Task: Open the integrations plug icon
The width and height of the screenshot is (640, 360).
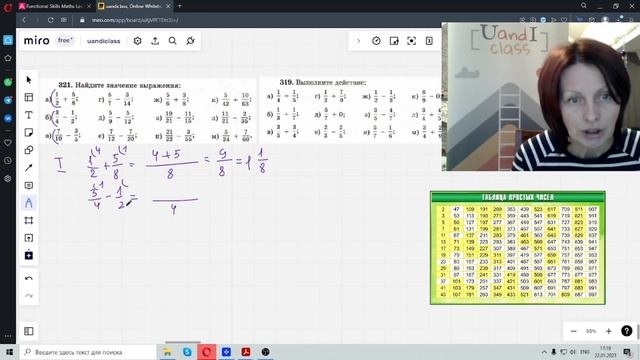Action: coord(190,41)
